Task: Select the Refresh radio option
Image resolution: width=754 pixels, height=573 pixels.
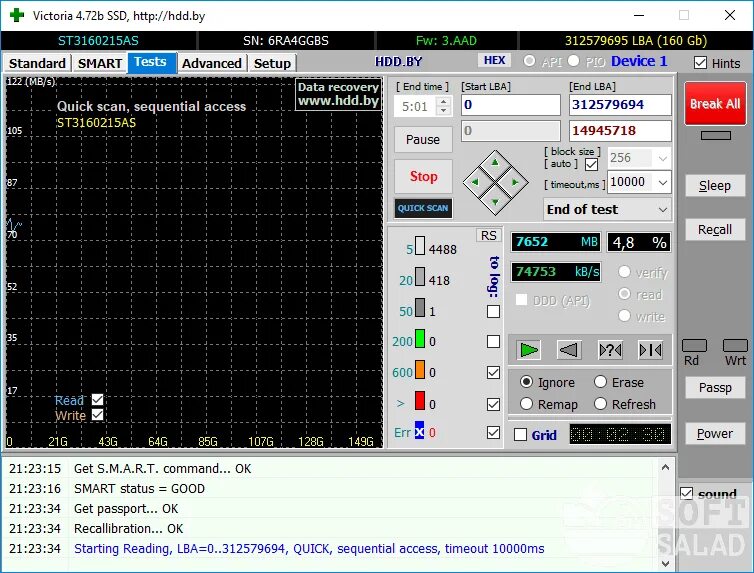Action: coord(600,404)
